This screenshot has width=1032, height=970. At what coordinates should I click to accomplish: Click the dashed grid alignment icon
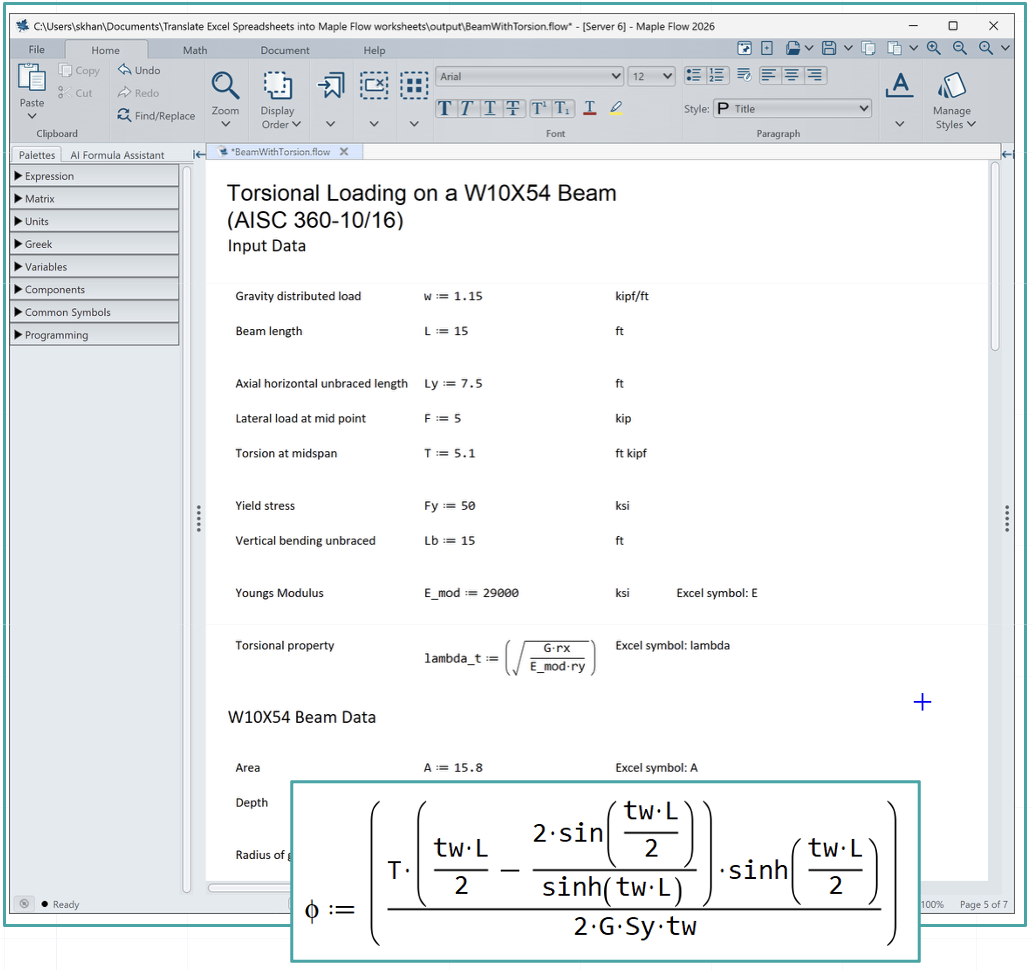pyautogui.click(x=414, y=86)
